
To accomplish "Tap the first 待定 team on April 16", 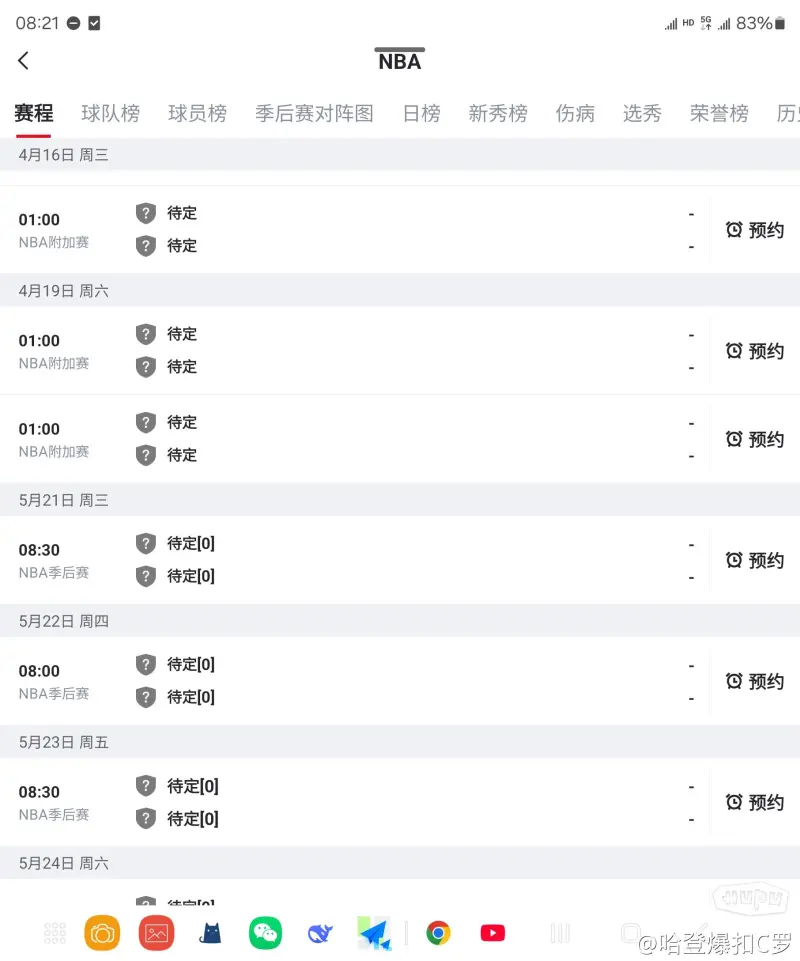I will coord(181,213).
